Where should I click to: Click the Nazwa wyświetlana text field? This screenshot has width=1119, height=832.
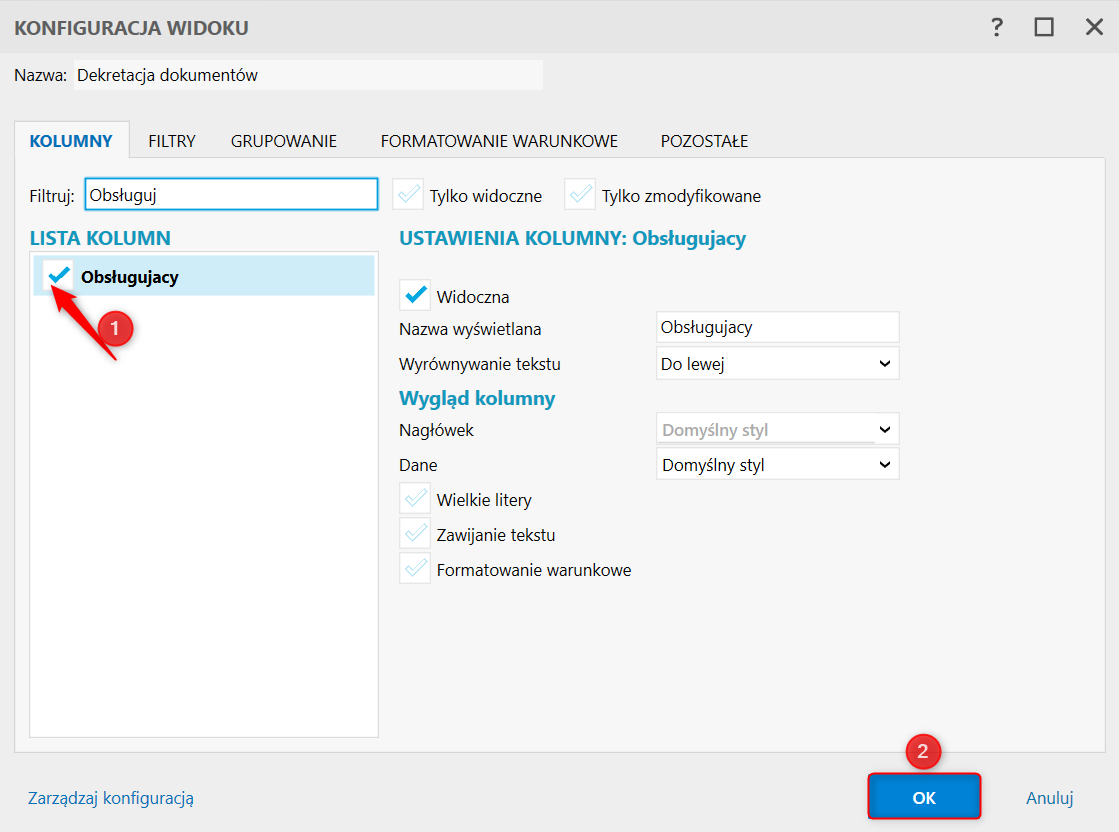click(x=777, y=328)
